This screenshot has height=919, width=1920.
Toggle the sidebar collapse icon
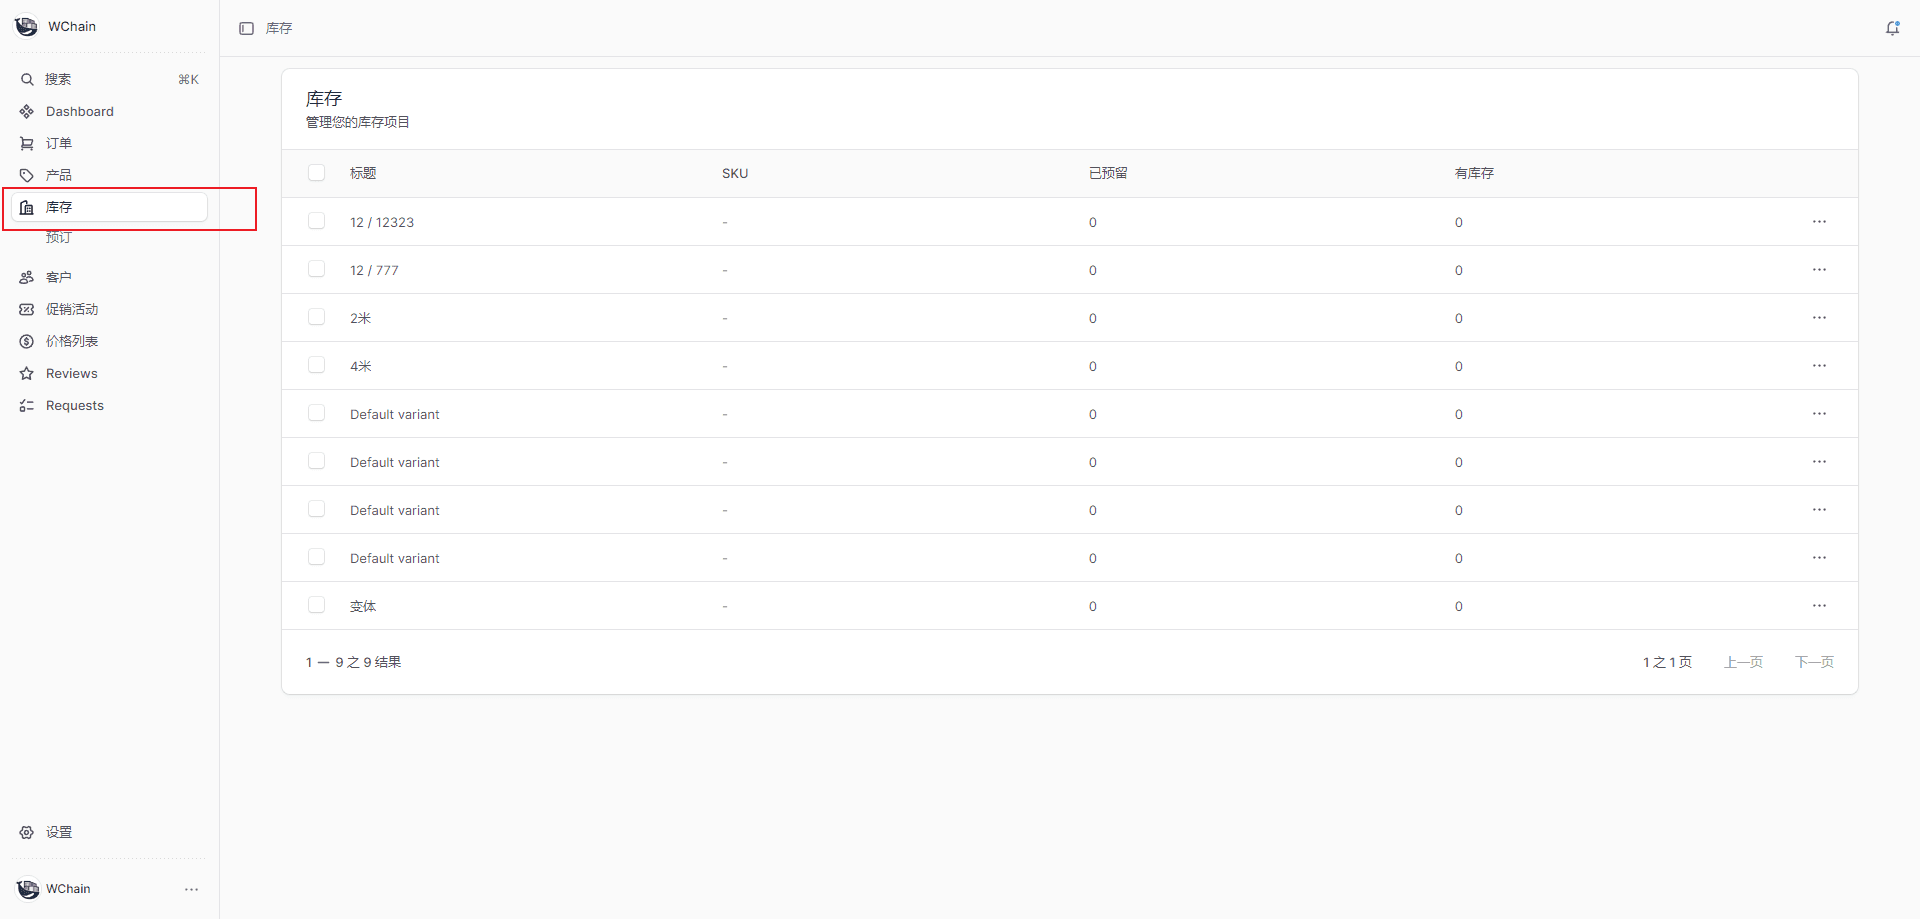[x=246, y=28]
